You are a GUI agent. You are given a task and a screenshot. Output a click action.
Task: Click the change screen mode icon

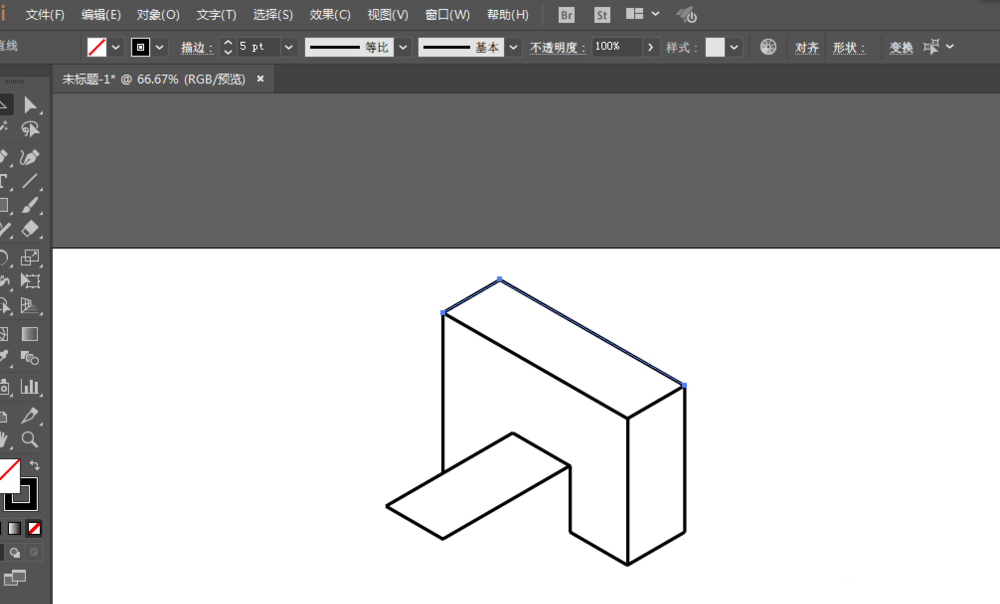[15, 578]
